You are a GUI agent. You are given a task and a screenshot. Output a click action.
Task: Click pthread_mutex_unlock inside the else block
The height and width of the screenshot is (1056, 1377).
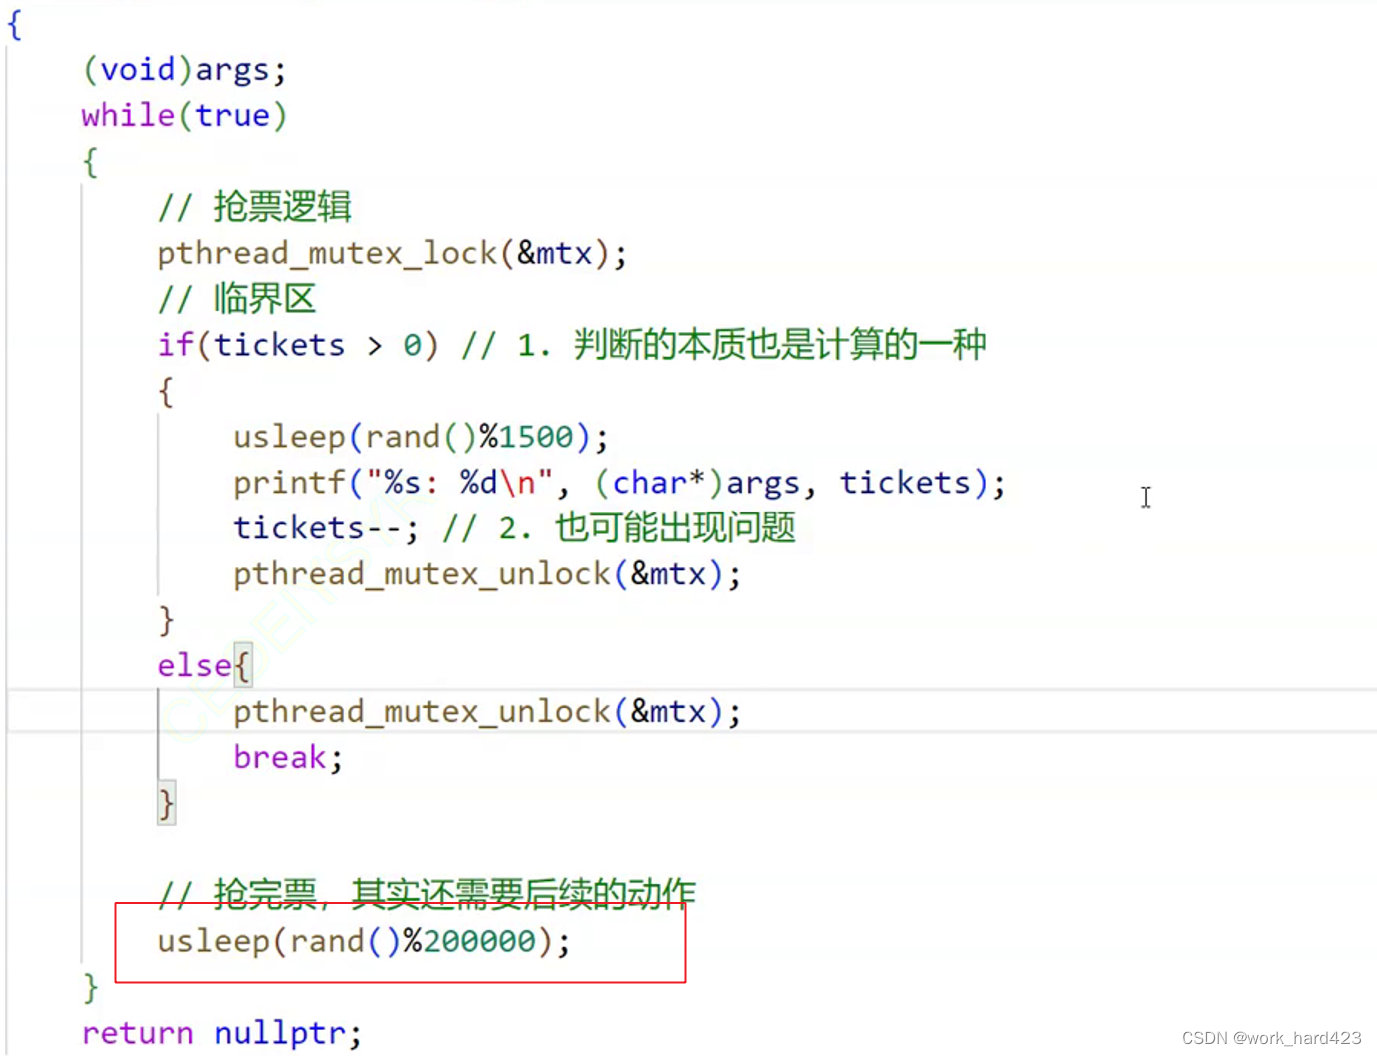coord(487,712)
